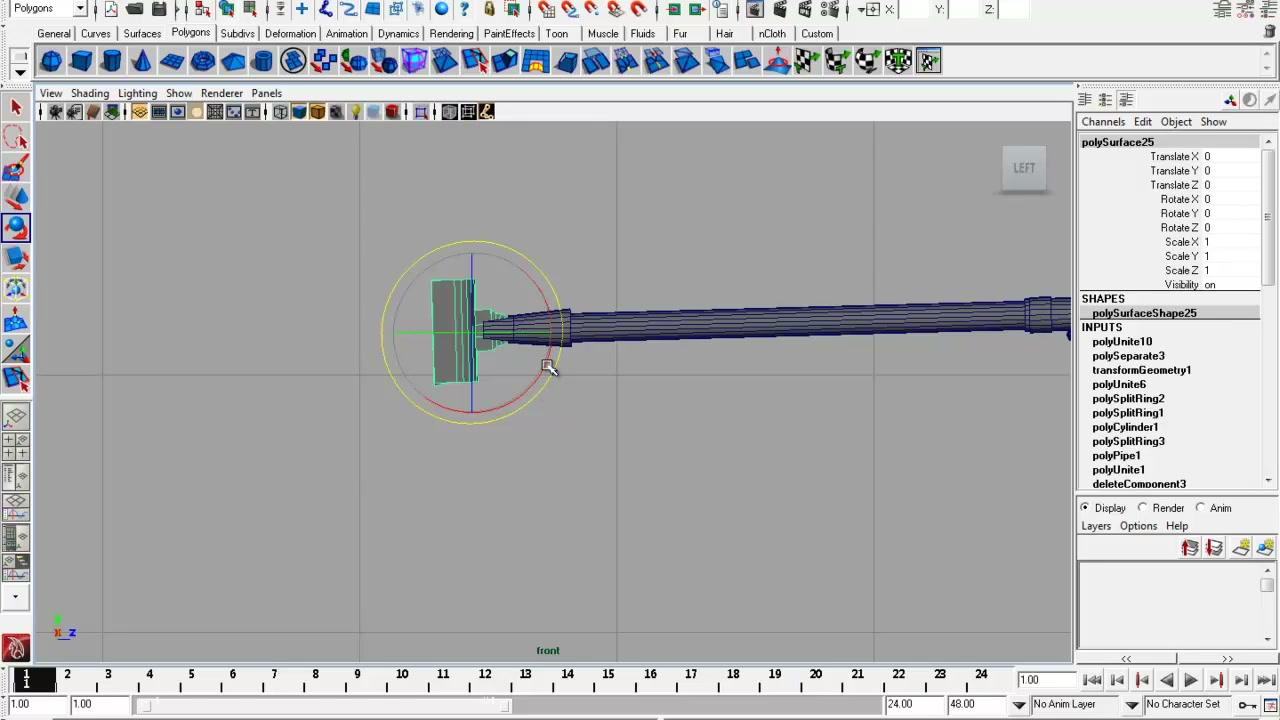Click the Translate X value field
This screenshot has width=1280, height=720.
click(x=1230, y=157)
